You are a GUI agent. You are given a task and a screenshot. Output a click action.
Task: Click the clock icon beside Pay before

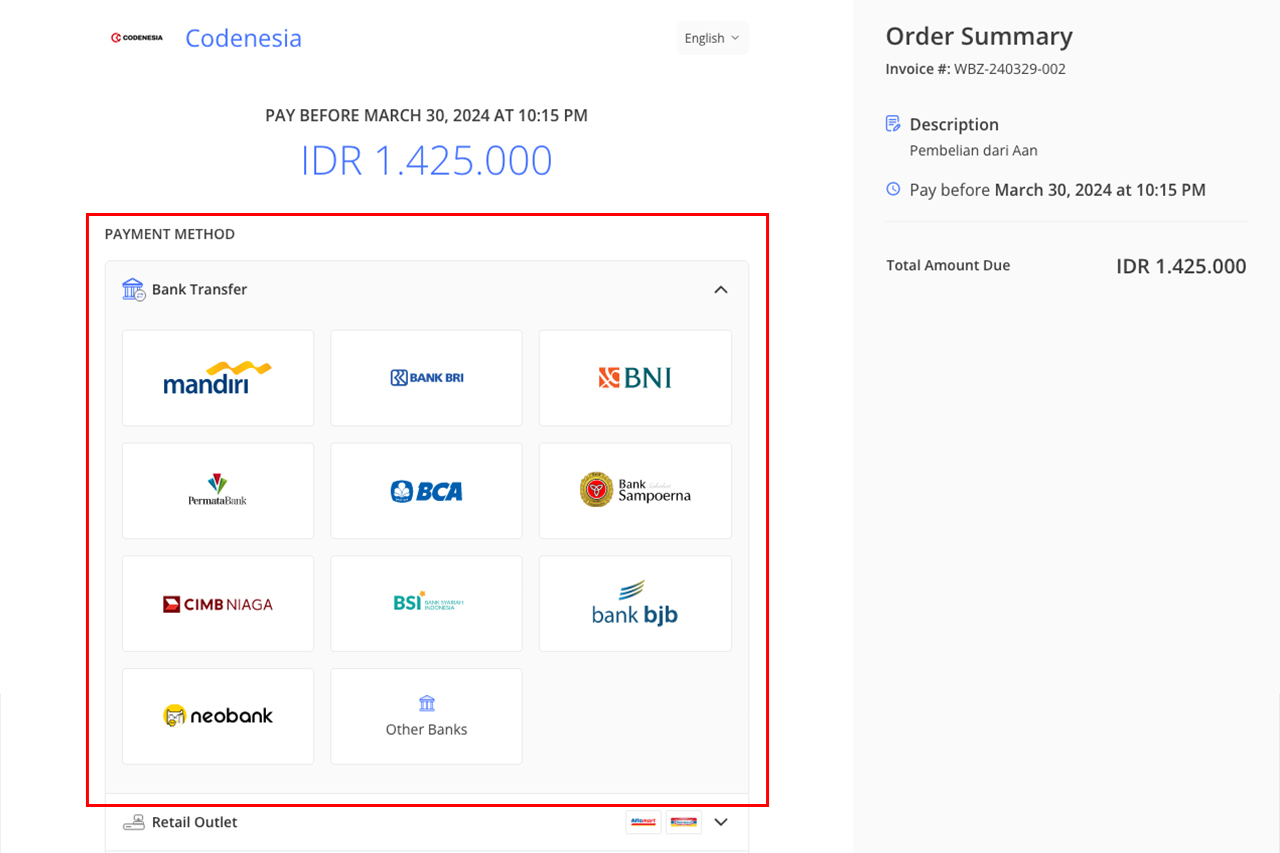(x=893, y=189)
